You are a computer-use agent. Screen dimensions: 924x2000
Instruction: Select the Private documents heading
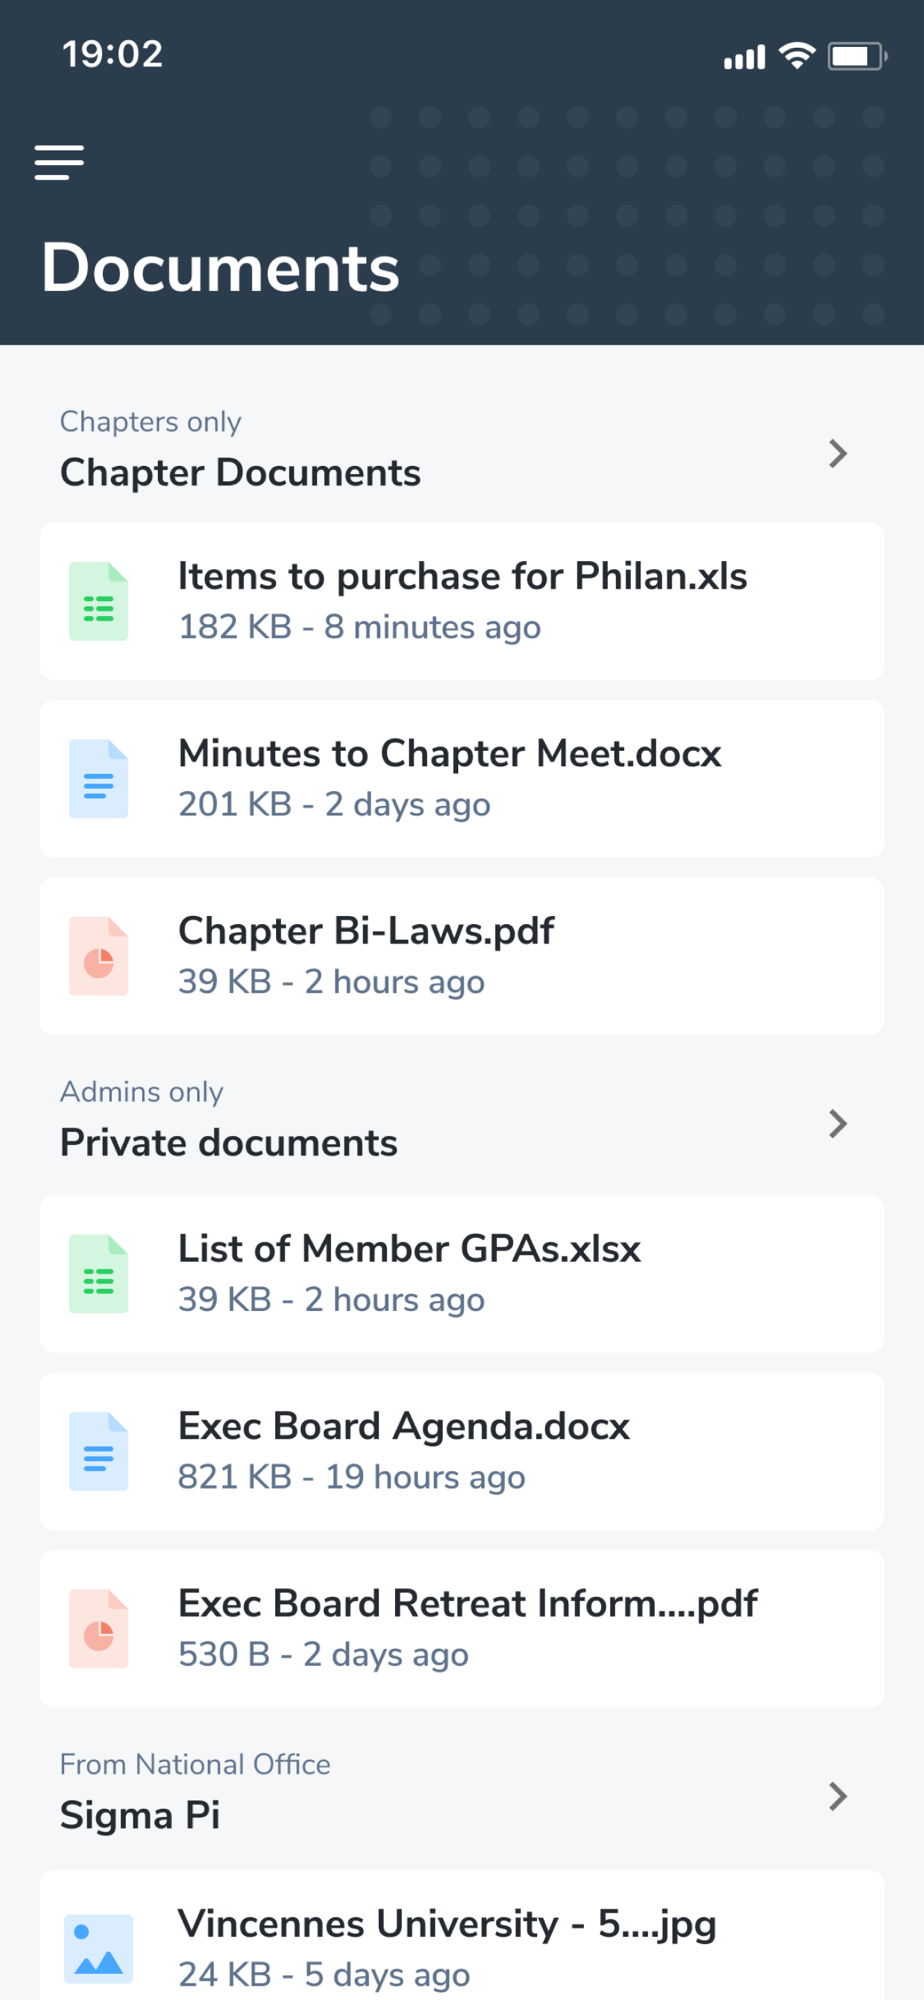click(x=229, y=1143)
